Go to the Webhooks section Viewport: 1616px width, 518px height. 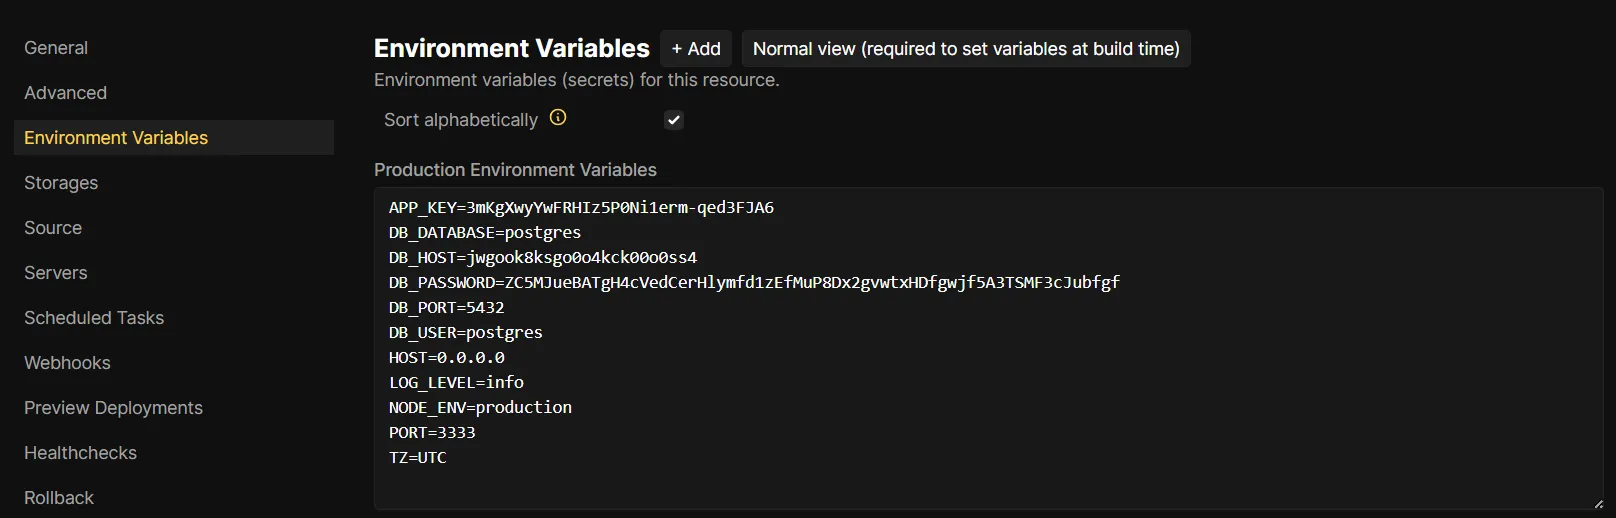(x=67, y=363)
